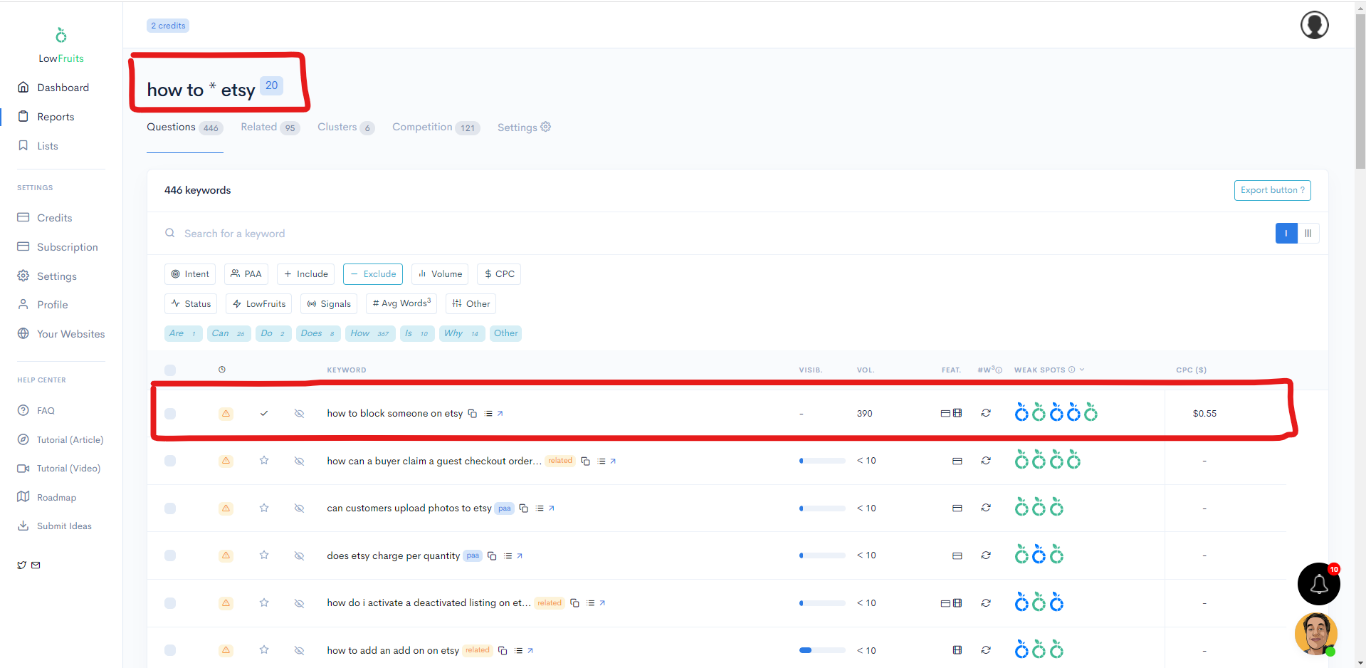Click the Export button
Image resolution: width=1366 pixels, height=668 pixels.
(1272, 190)
